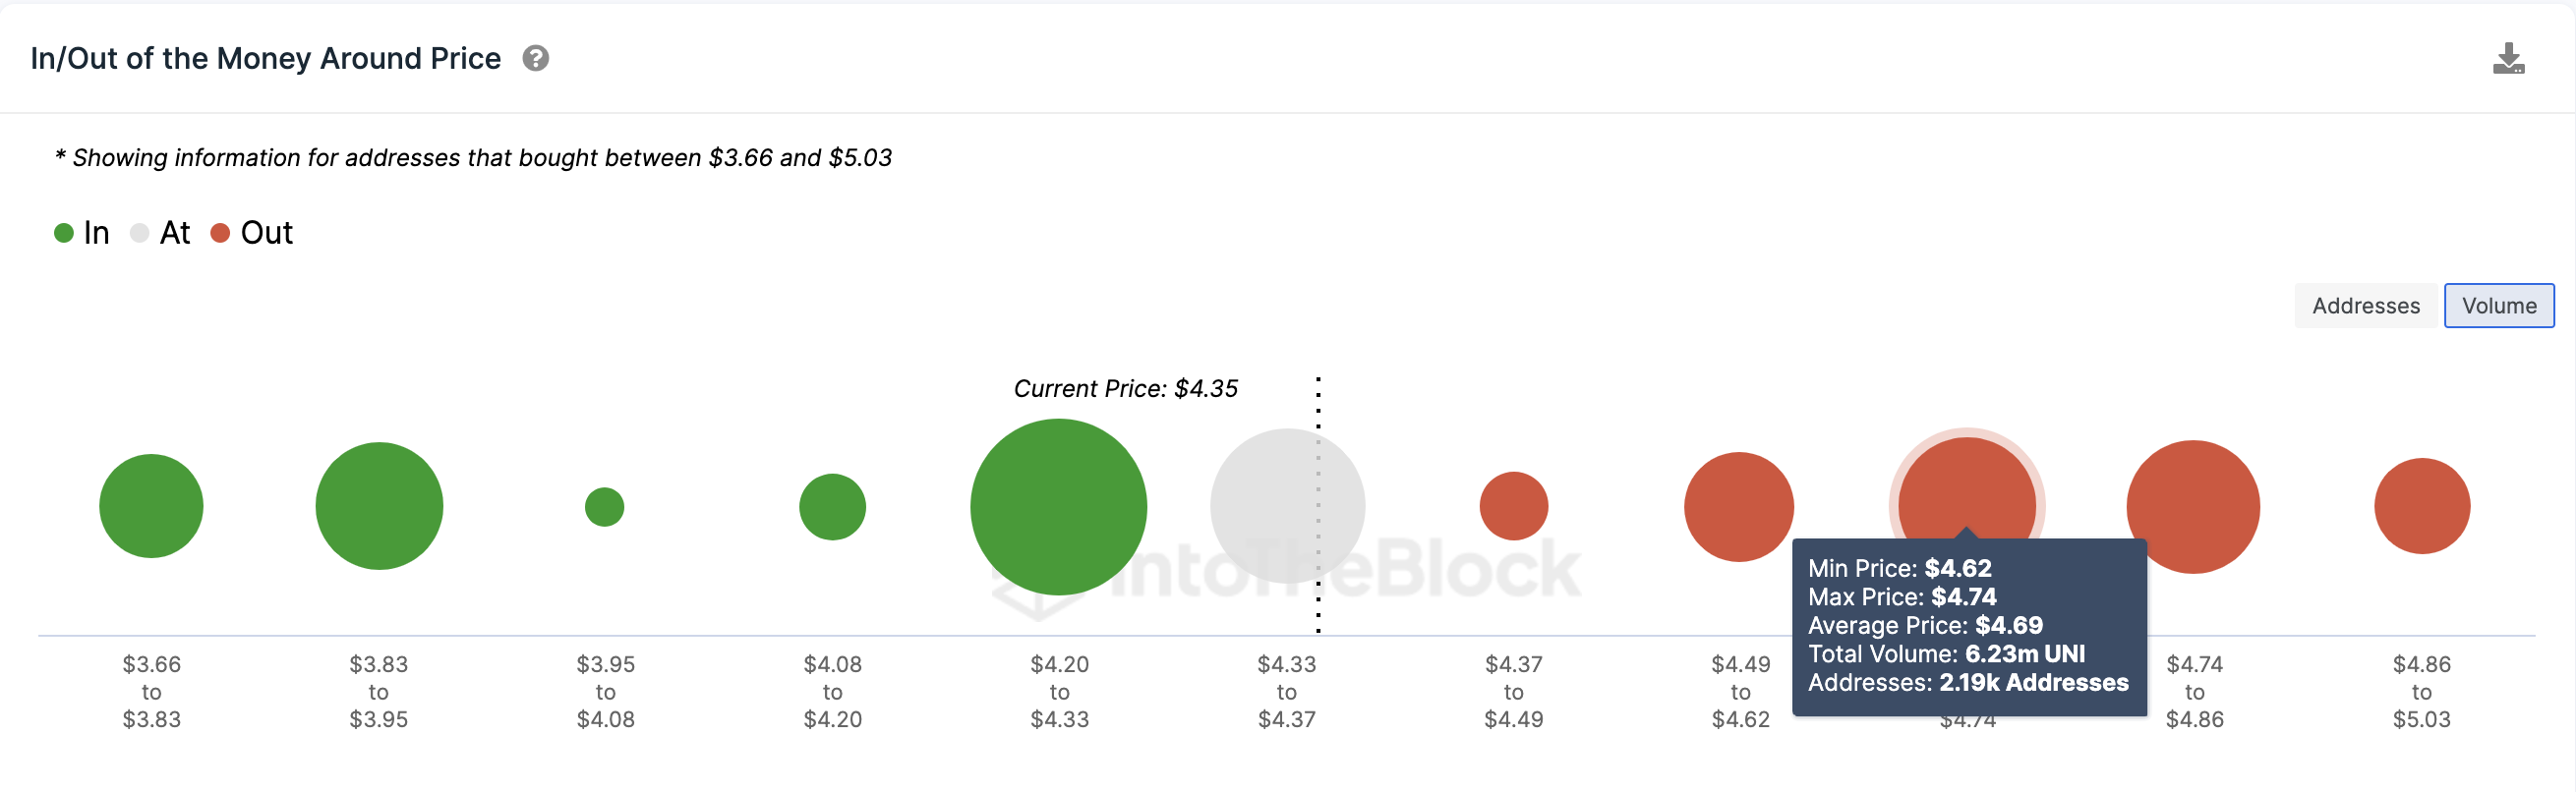Open the help question mark icon
2576x792 pixels.
pos(536,59)
